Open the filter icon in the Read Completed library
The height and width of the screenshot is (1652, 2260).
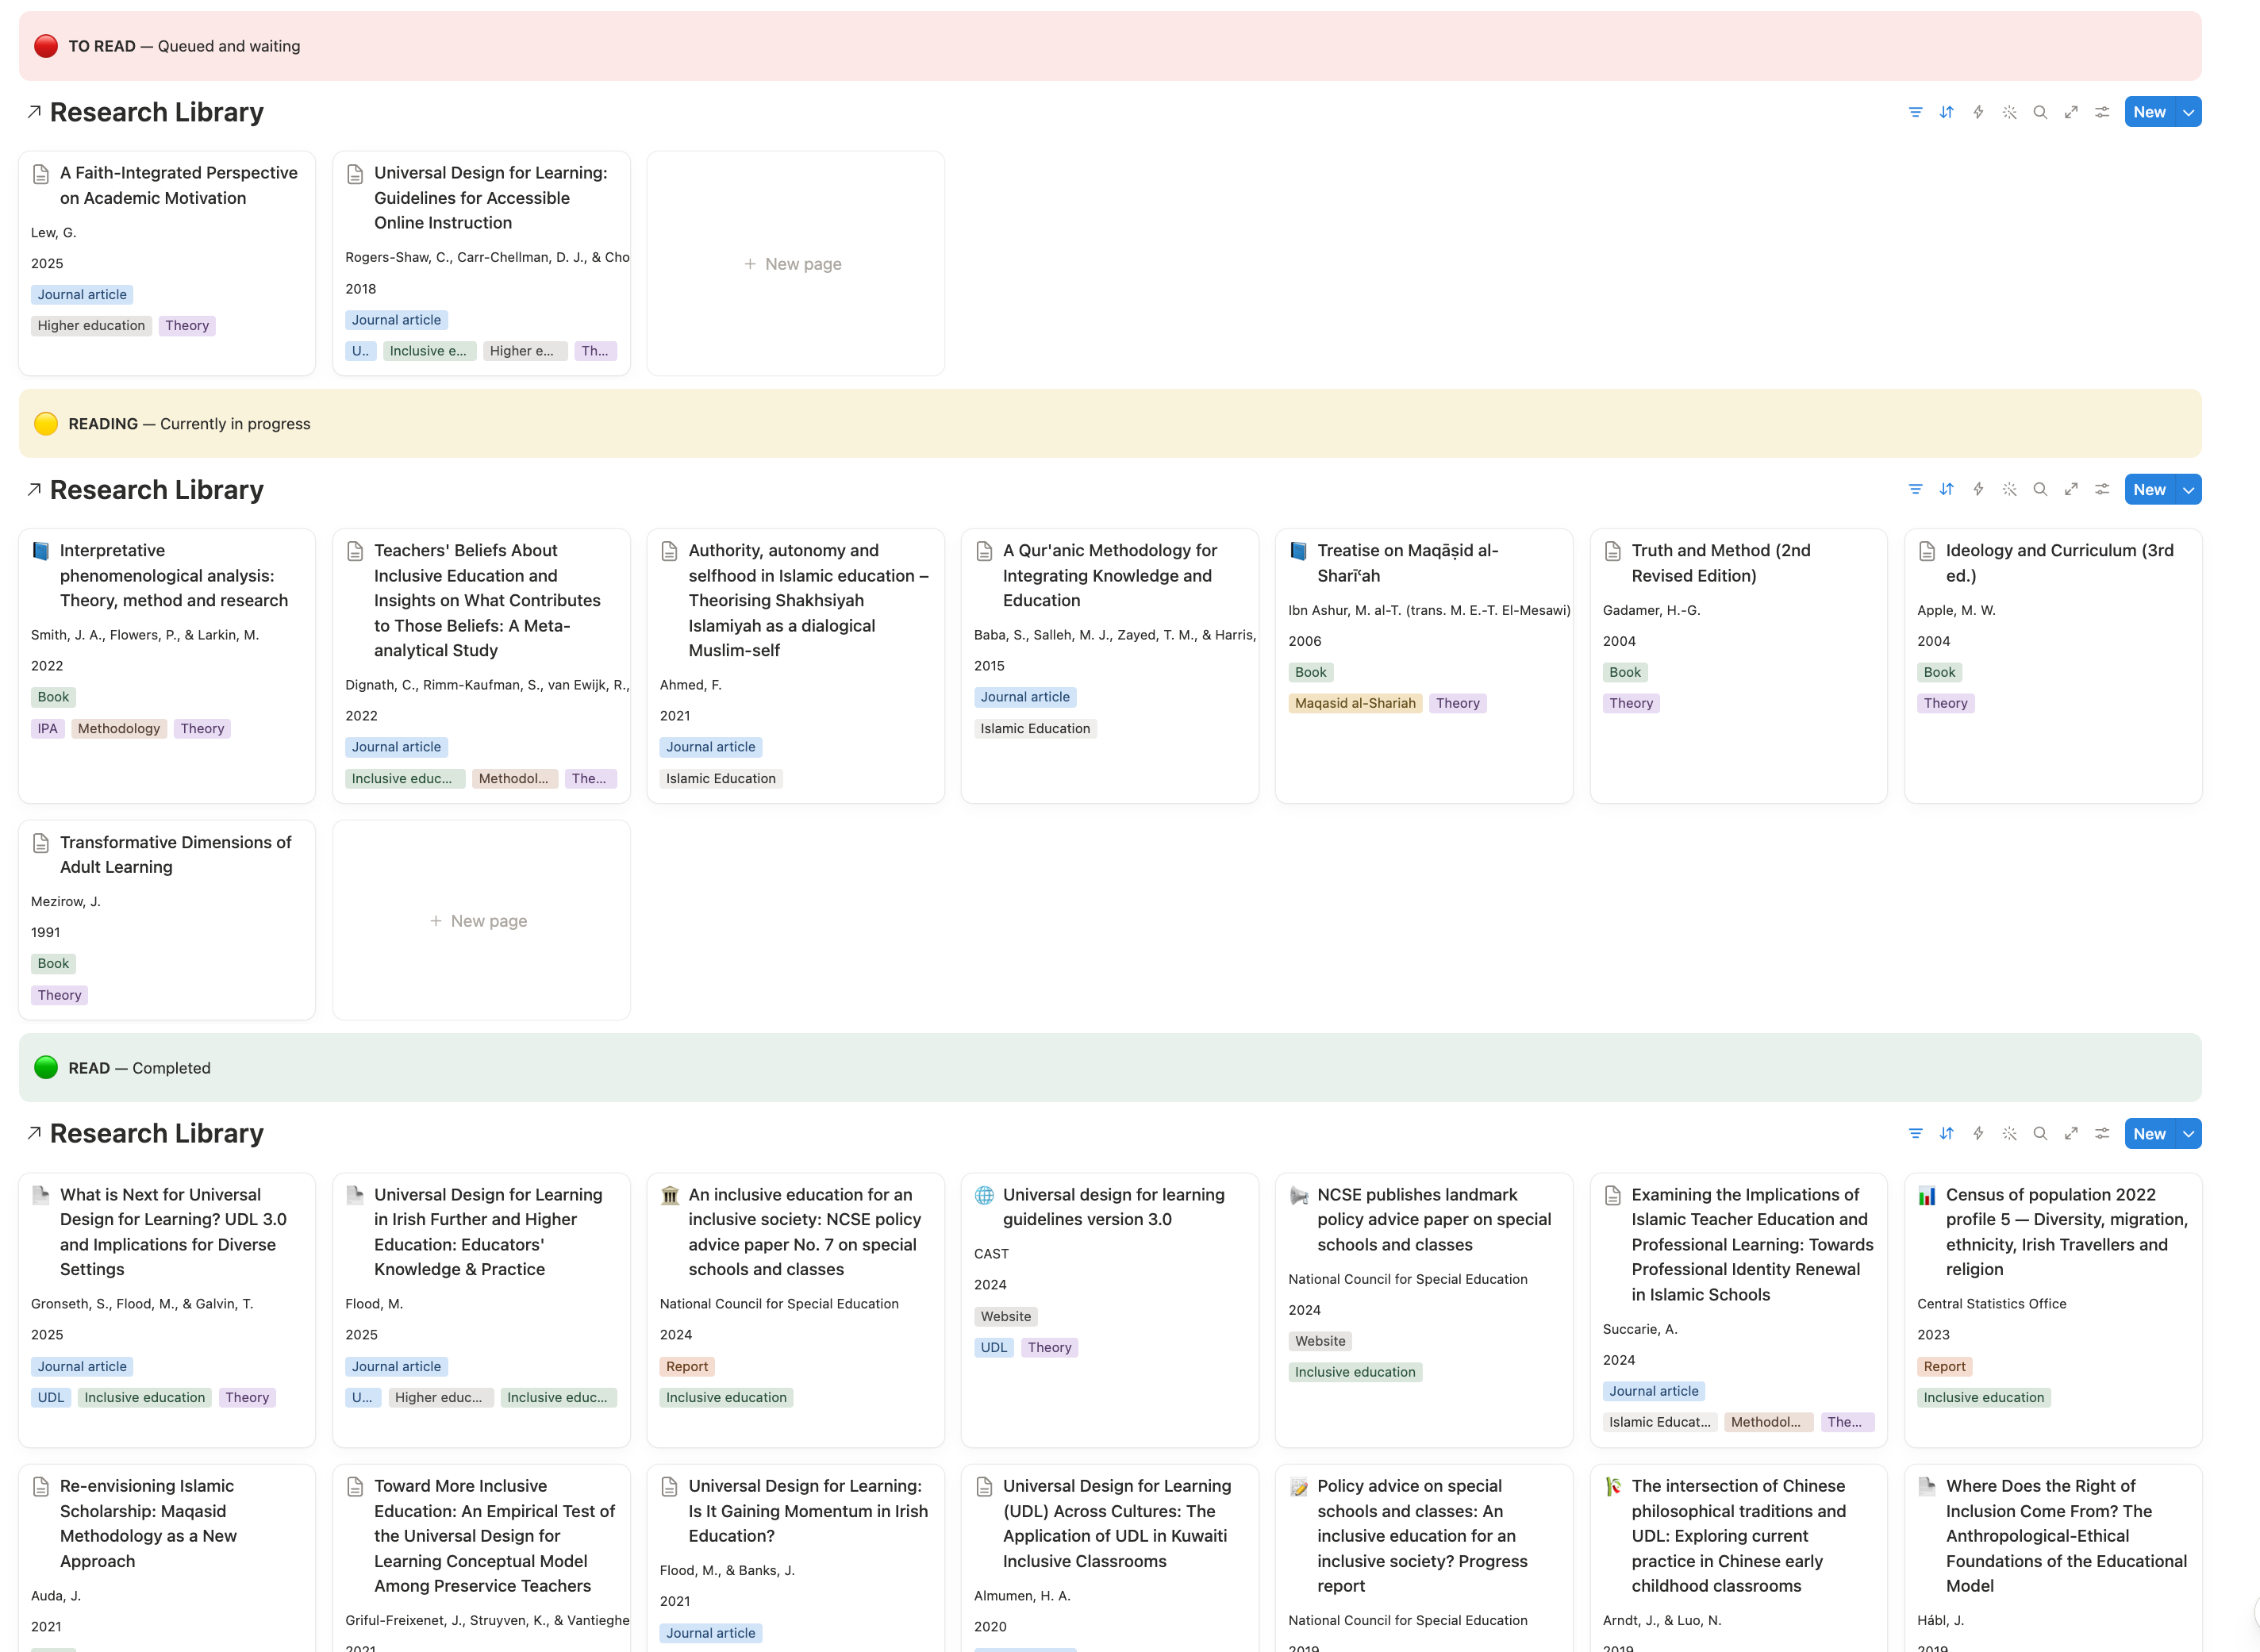pyautogui.click(x=1915, y=1133)
